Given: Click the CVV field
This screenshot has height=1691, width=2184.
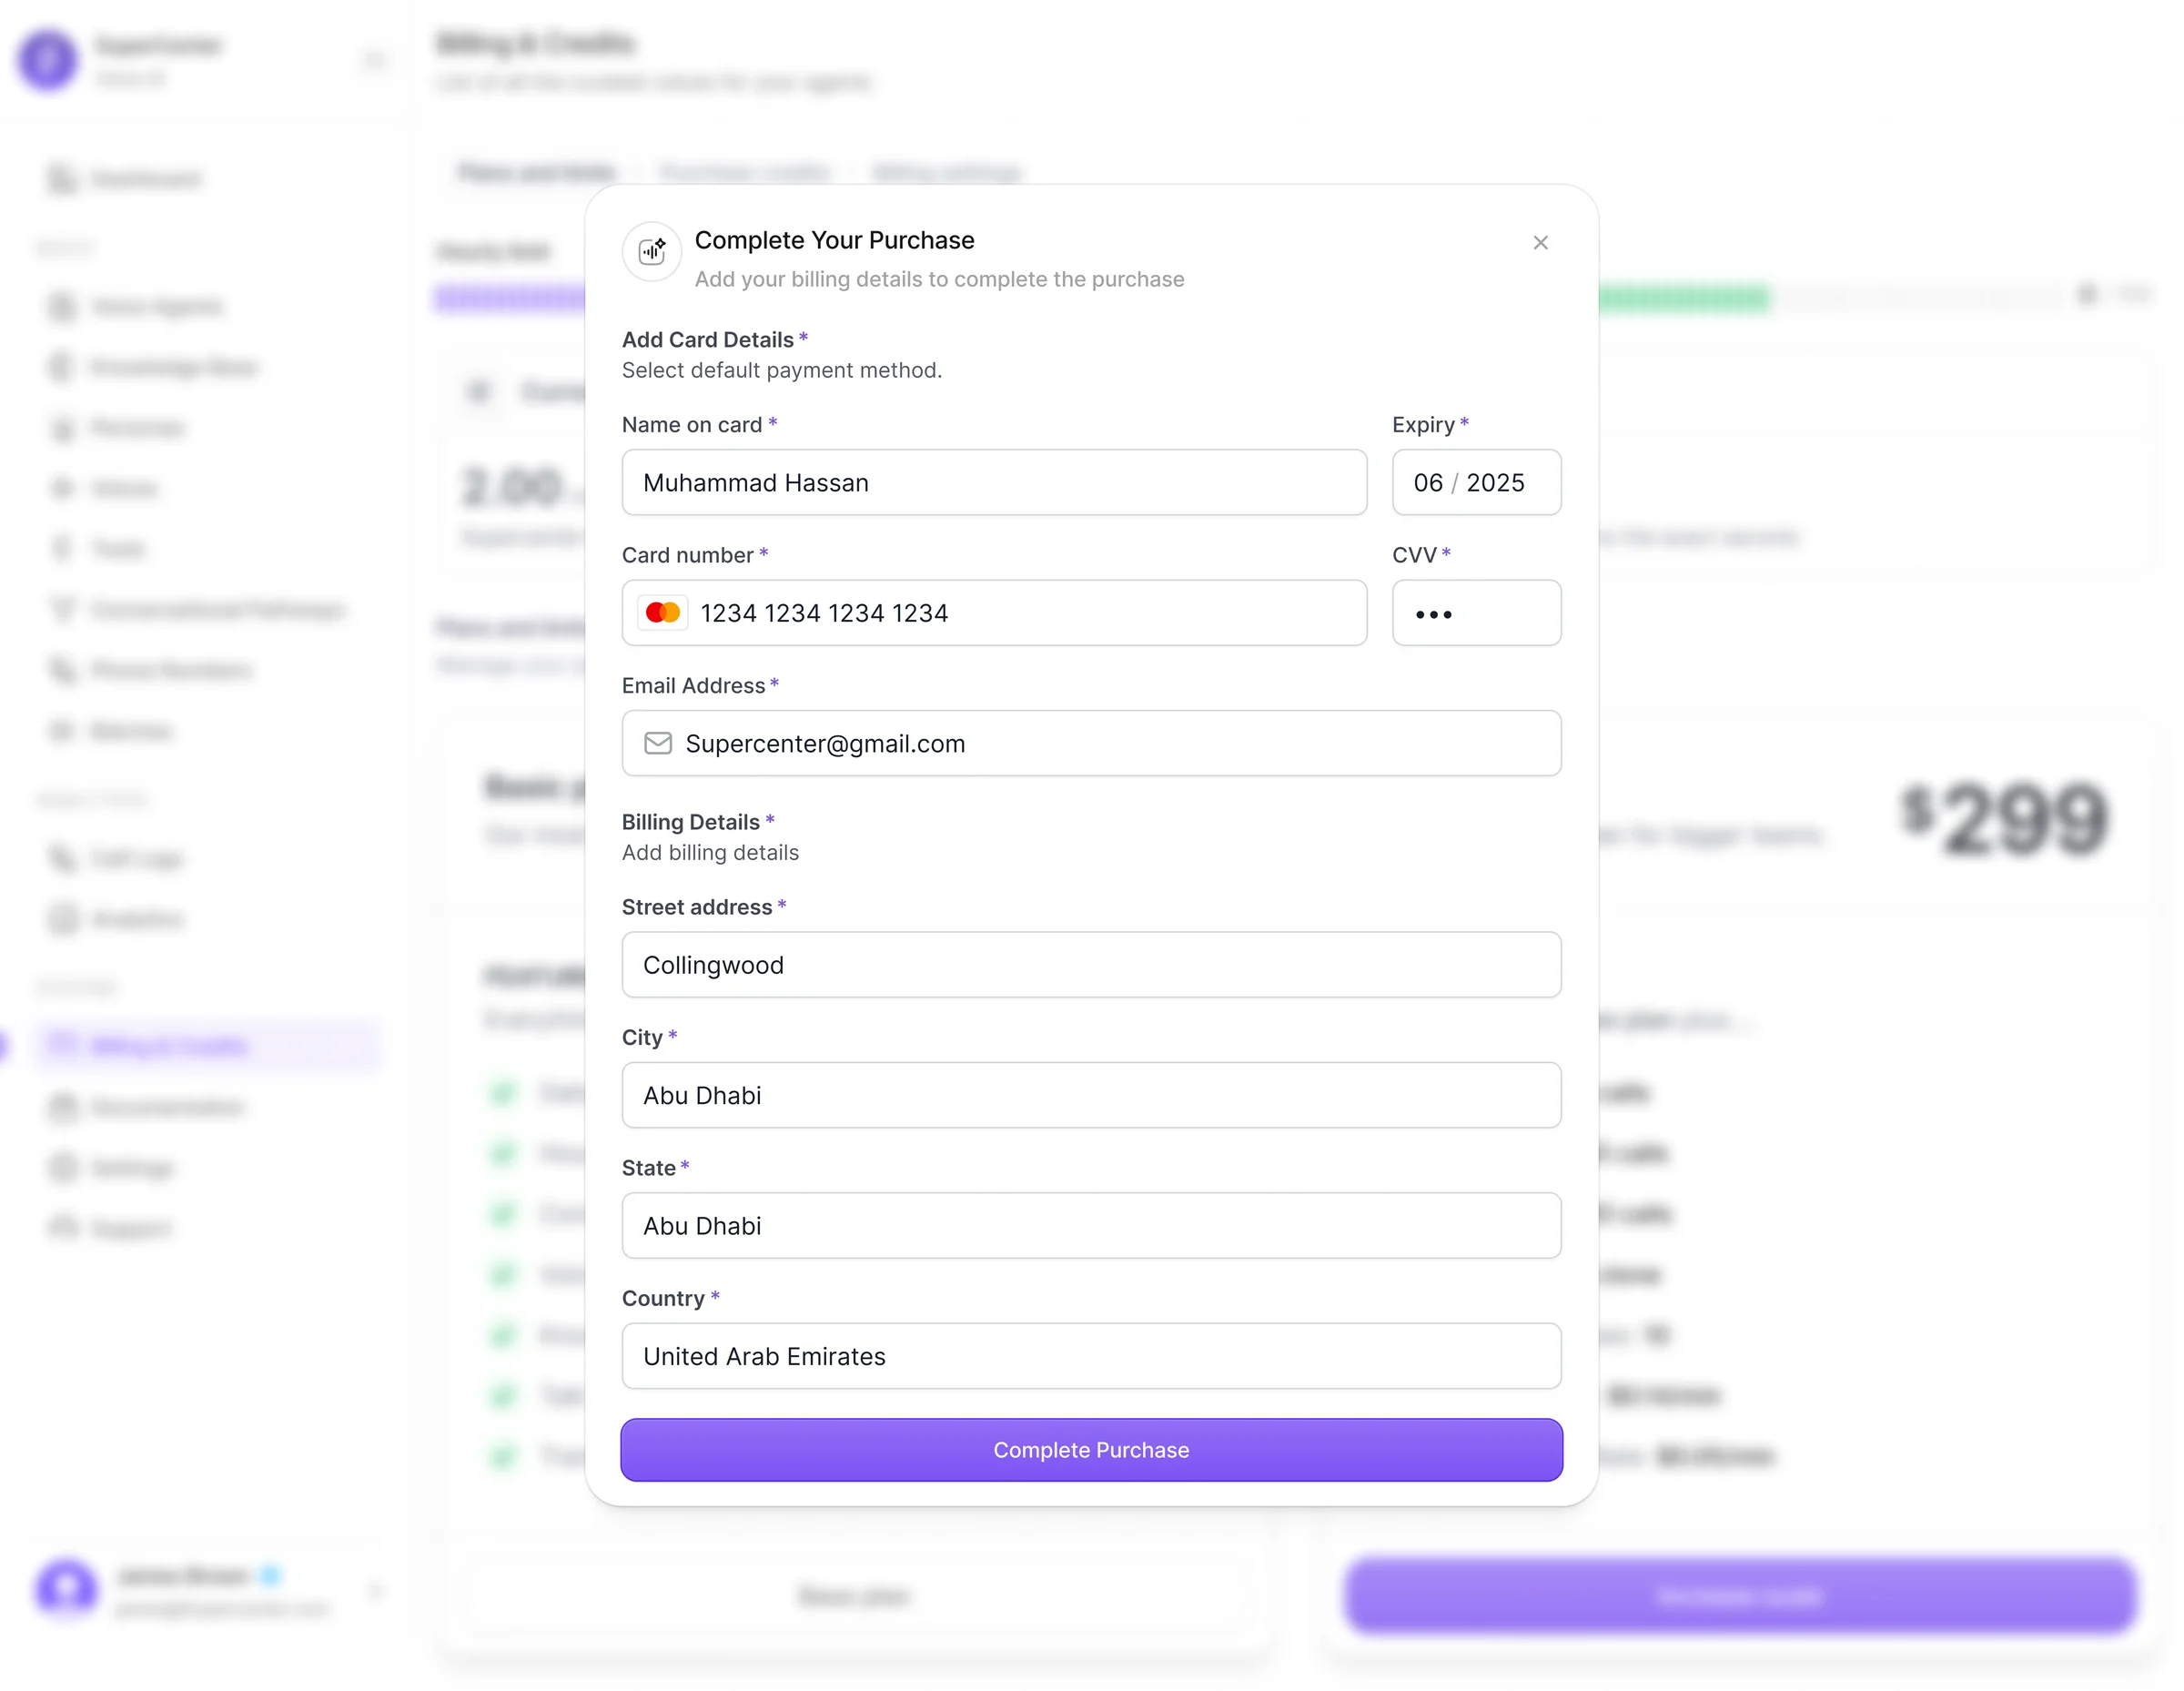Looking at the screenshot, I should tap(1476, 613).
